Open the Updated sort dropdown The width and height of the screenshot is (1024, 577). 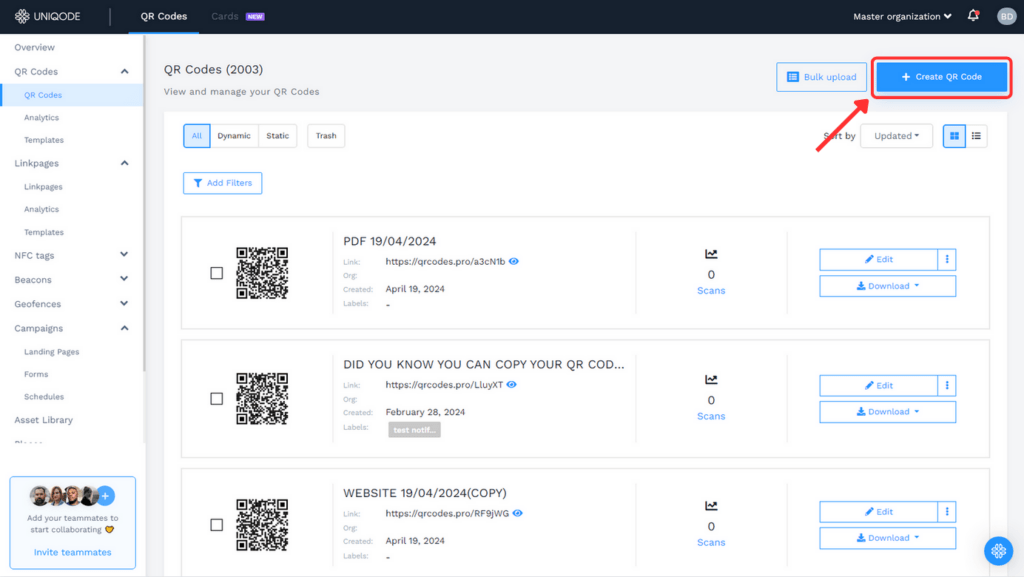pos(896,135)
